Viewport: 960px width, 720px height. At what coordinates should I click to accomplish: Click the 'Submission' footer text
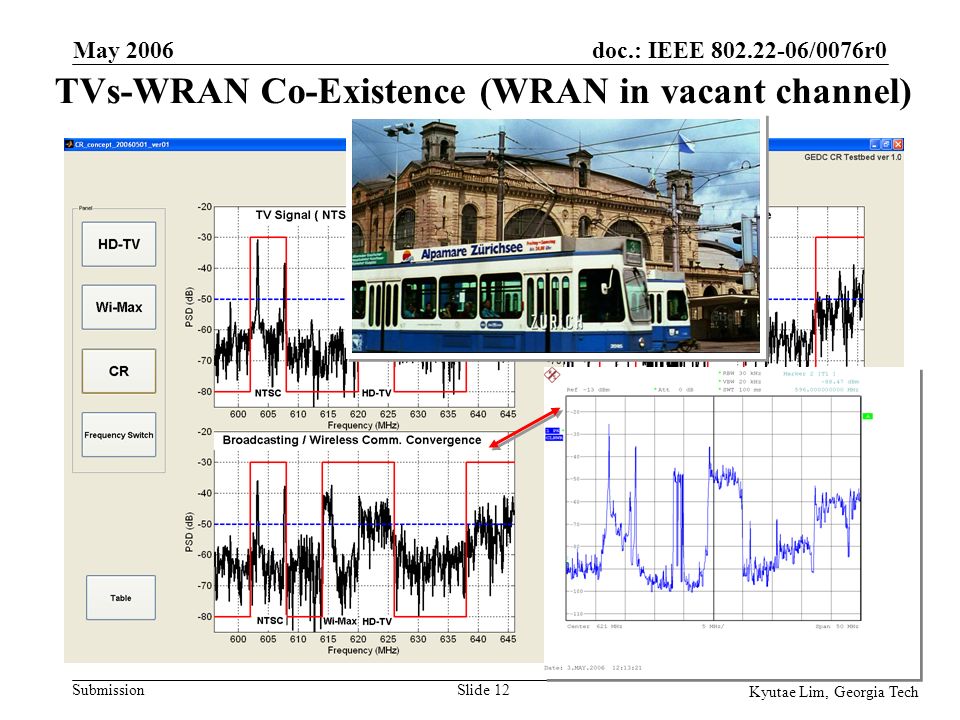coord(108,690)
